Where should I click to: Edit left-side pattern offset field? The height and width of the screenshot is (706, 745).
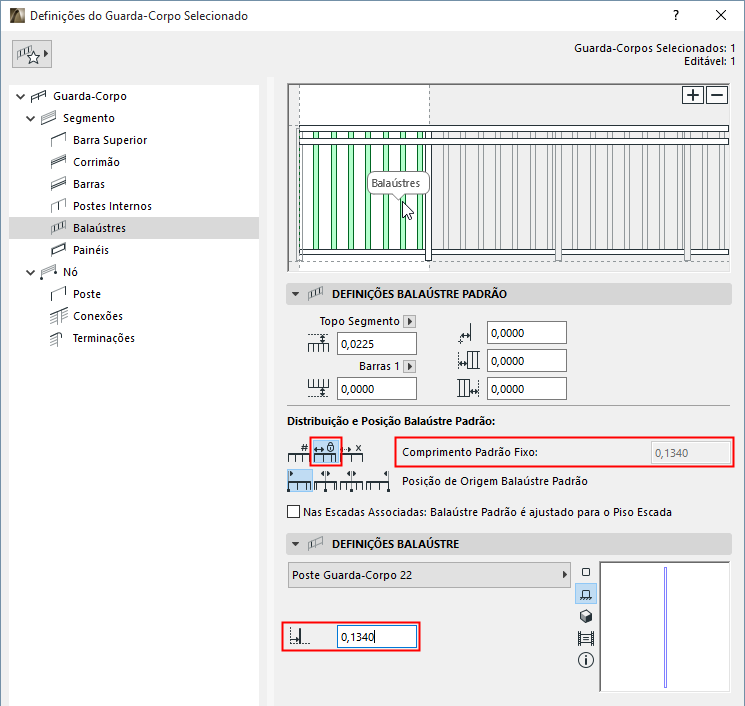tap(526, 361)
